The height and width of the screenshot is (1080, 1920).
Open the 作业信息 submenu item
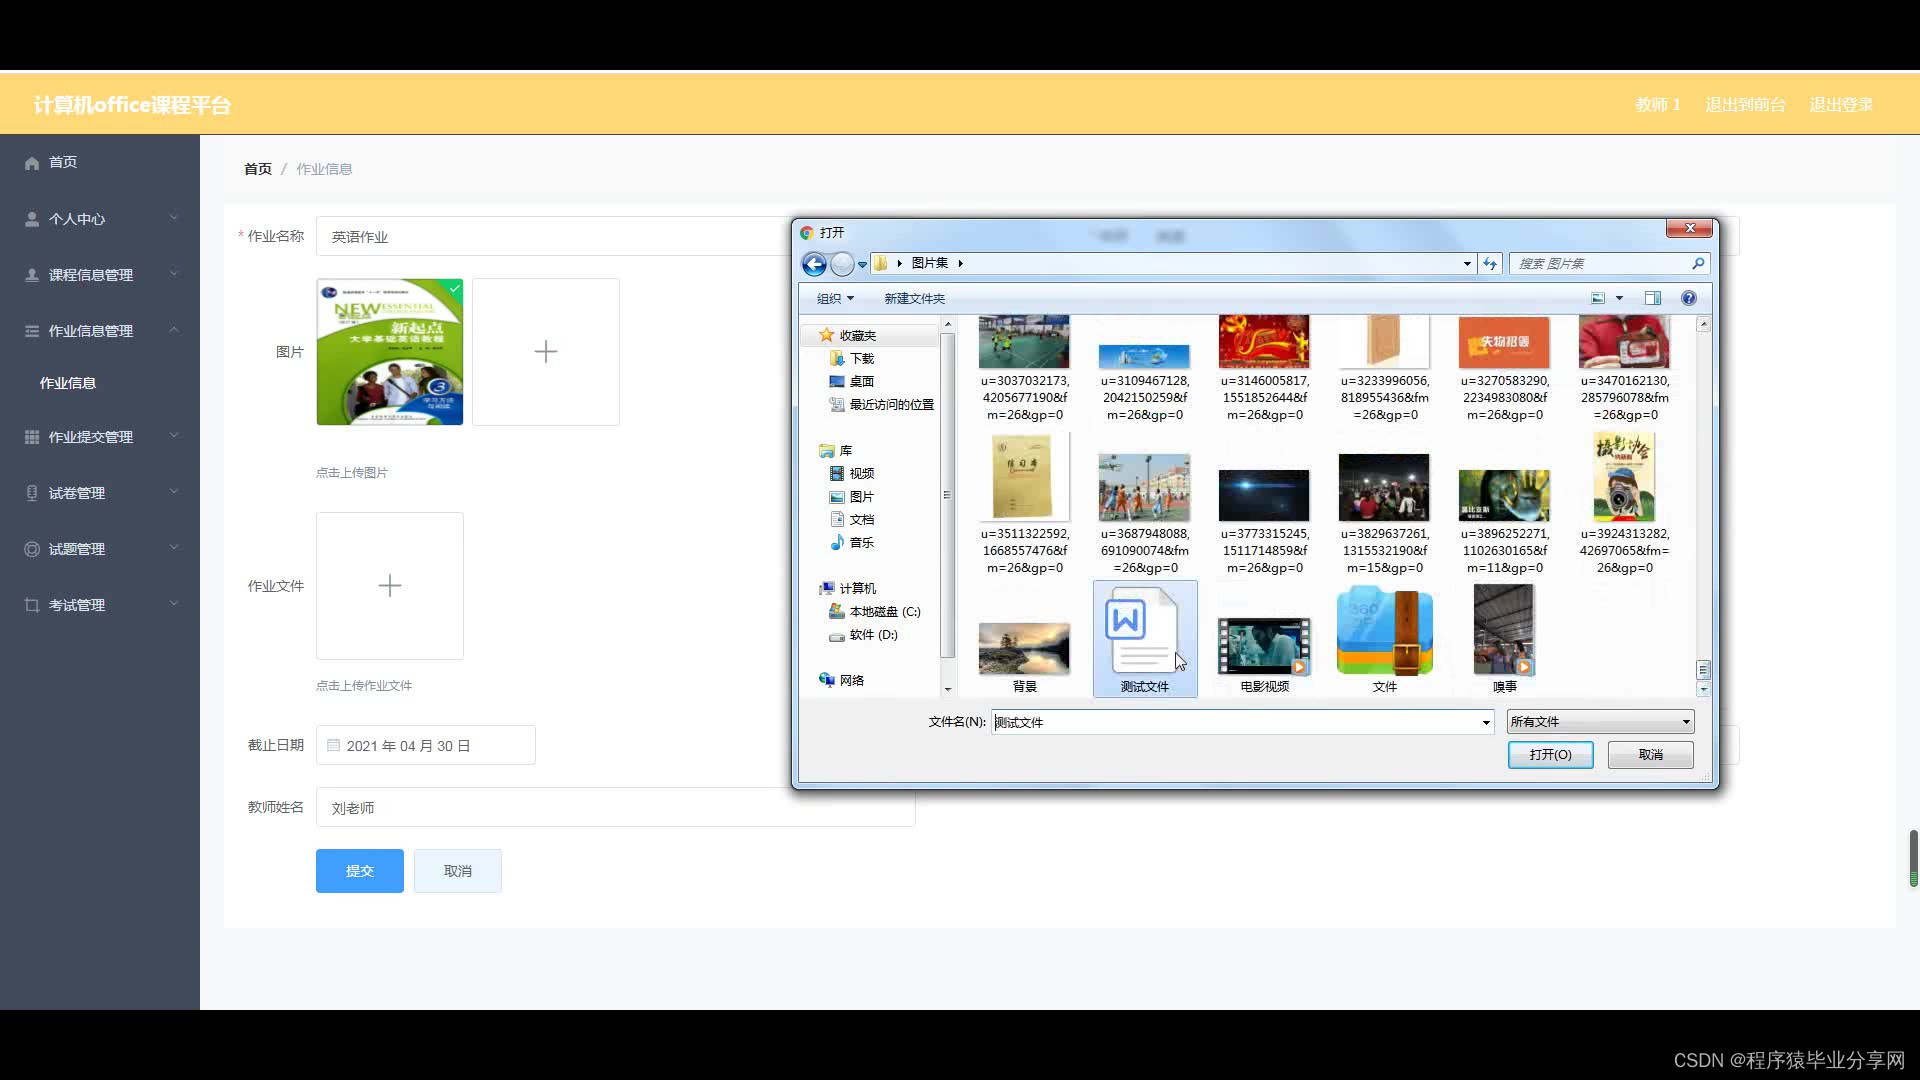click(x=68, y=383)
